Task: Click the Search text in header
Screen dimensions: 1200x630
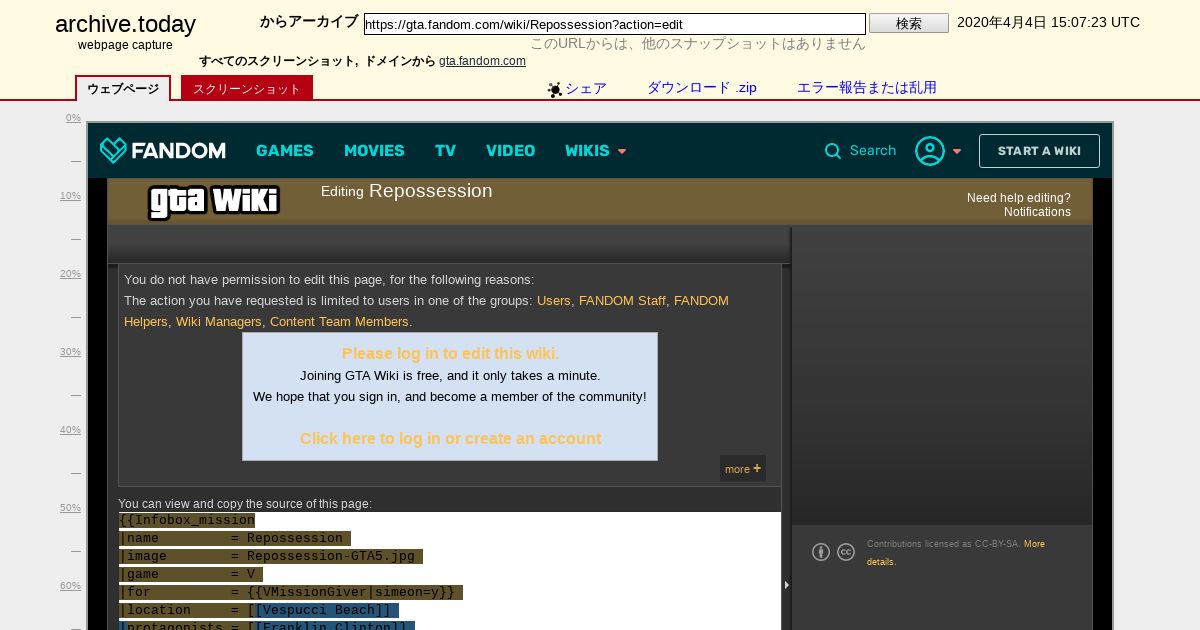Action: pyautogui.click(x=873, y=151)
